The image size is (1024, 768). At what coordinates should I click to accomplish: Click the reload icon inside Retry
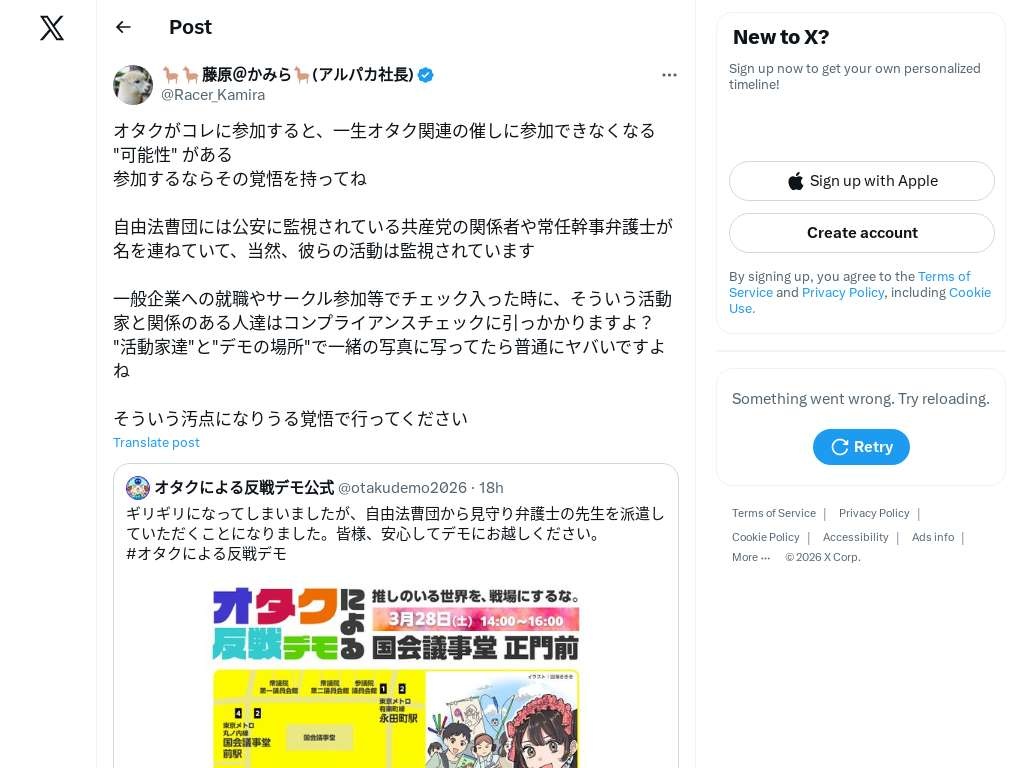click(839, 447)
